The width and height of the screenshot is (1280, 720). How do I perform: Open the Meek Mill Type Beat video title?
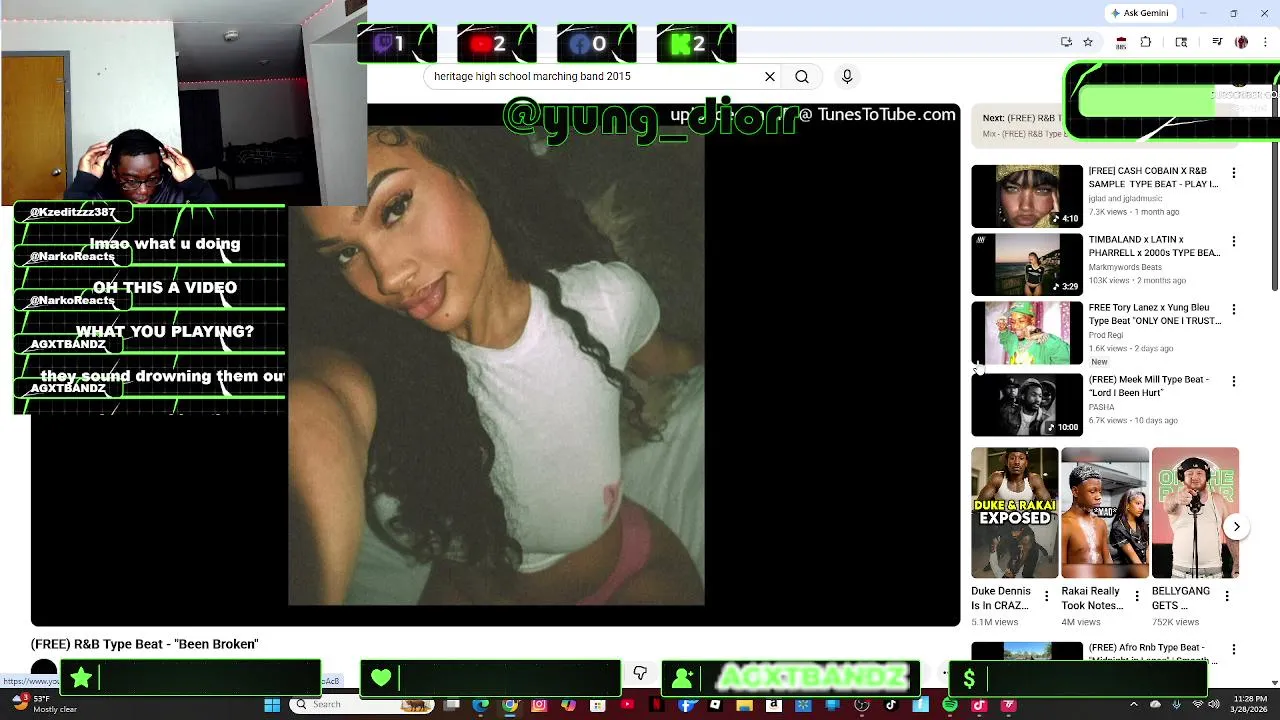click(1149, 386)
